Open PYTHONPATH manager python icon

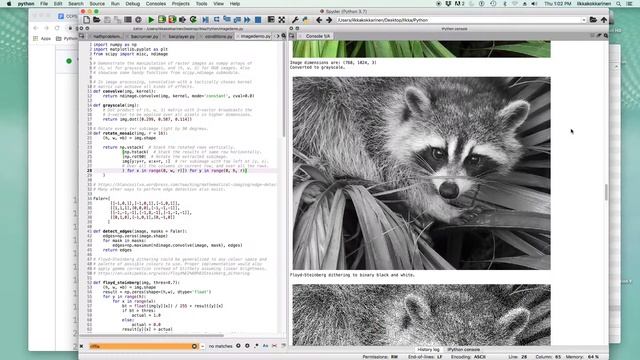pyautogui.click(x=305, y=20)
